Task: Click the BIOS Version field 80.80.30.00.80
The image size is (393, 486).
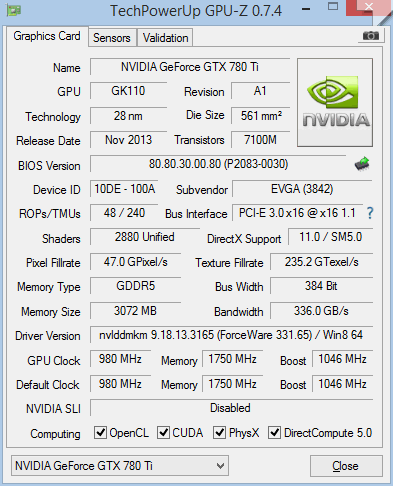Action: [x=218, y=164]
